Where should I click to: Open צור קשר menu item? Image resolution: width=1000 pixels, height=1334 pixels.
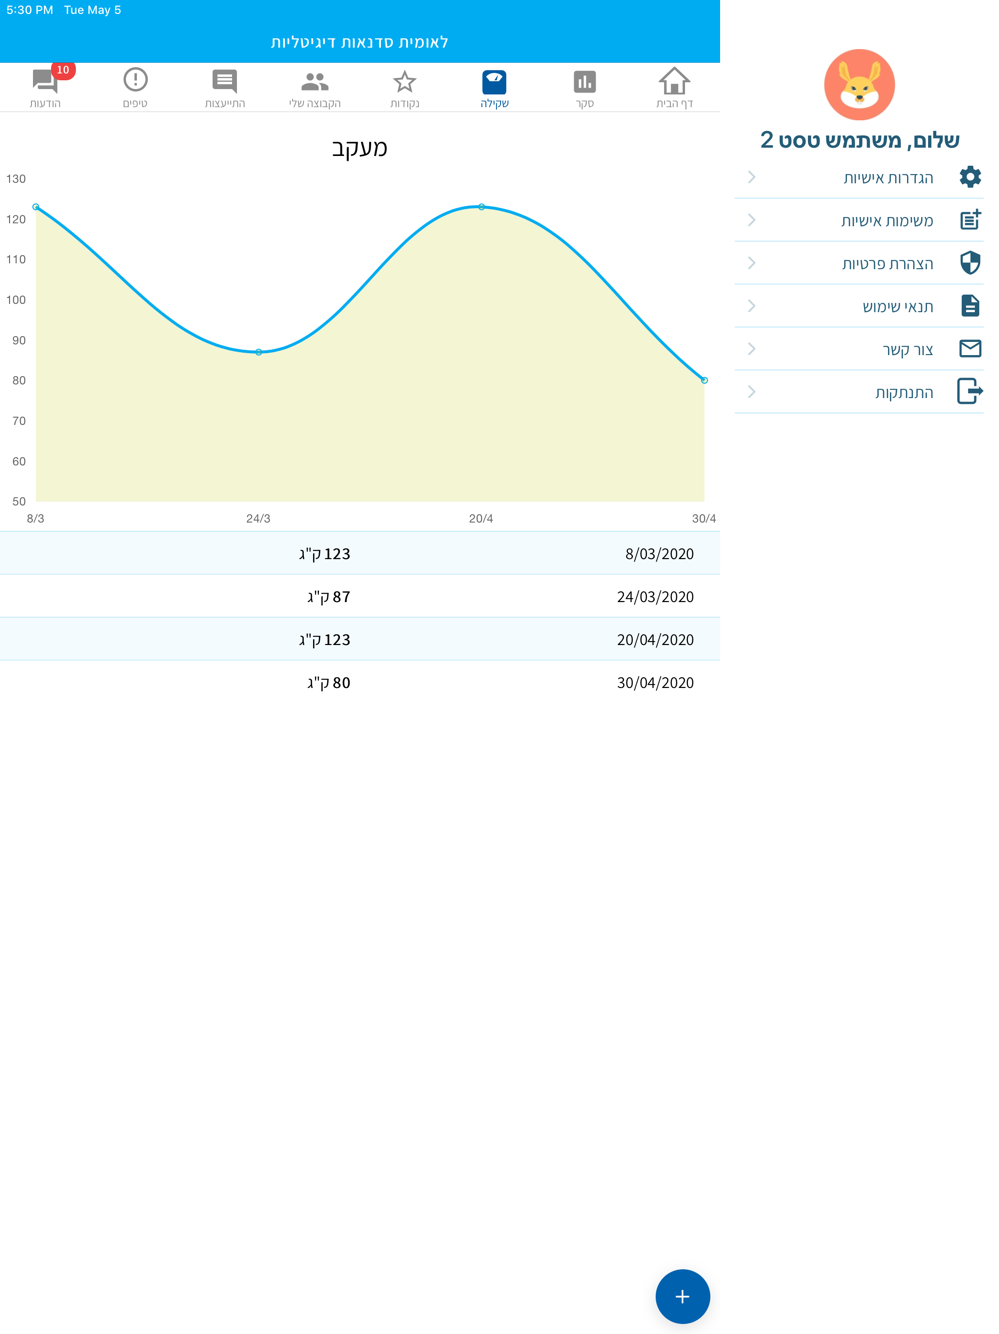[x=907, y=349]
